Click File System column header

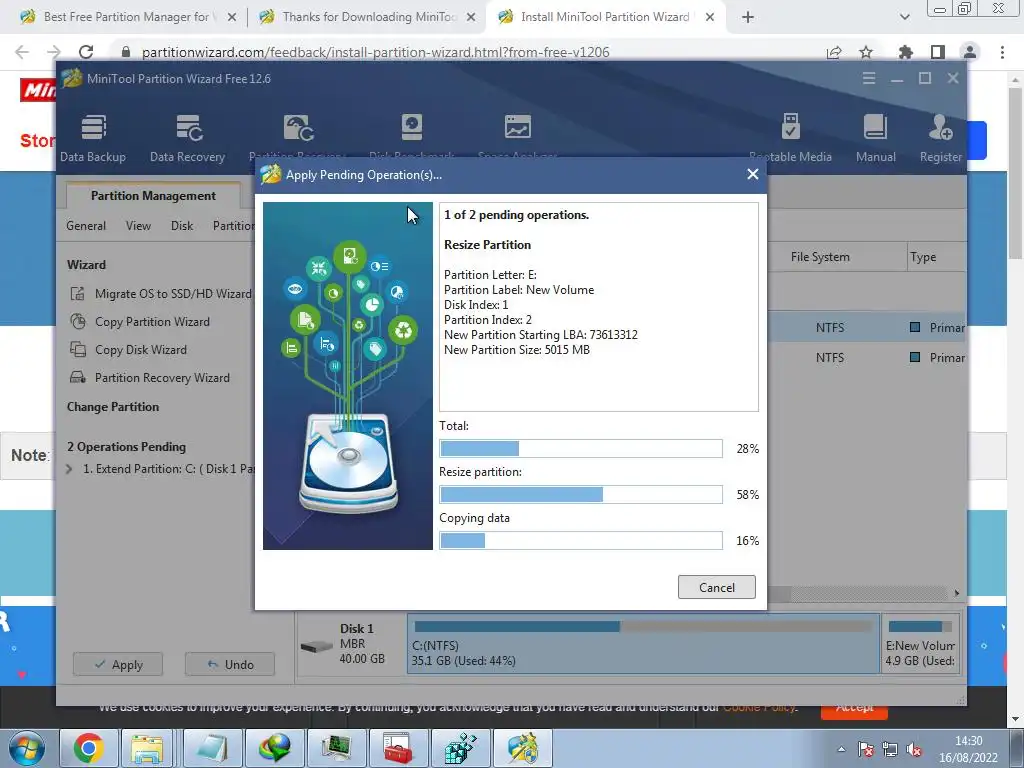tap(820, 257)
